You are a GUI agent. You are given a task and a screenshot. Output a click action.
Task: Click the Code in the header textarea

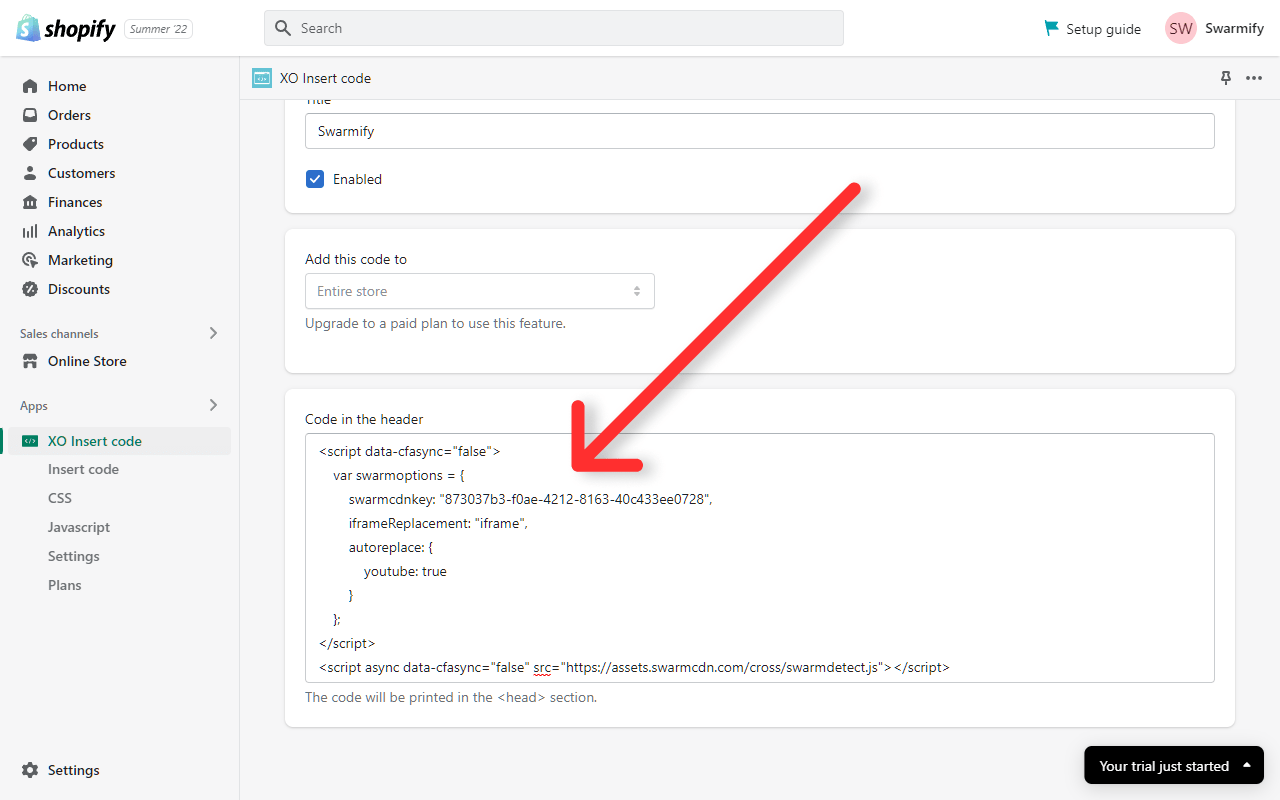click(x=760, y=558)
